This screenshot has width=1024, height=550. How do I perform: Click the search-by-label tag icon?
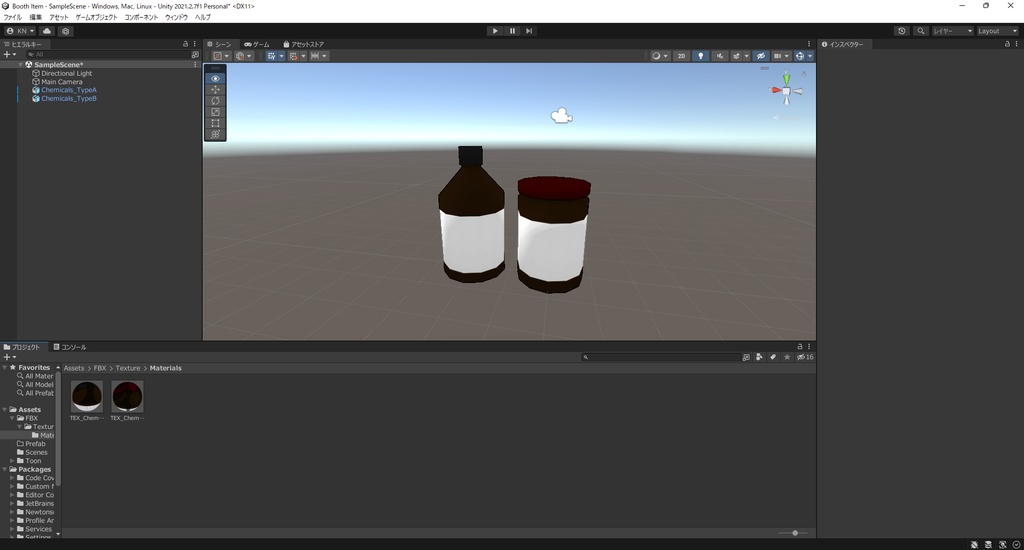(773, 357)
